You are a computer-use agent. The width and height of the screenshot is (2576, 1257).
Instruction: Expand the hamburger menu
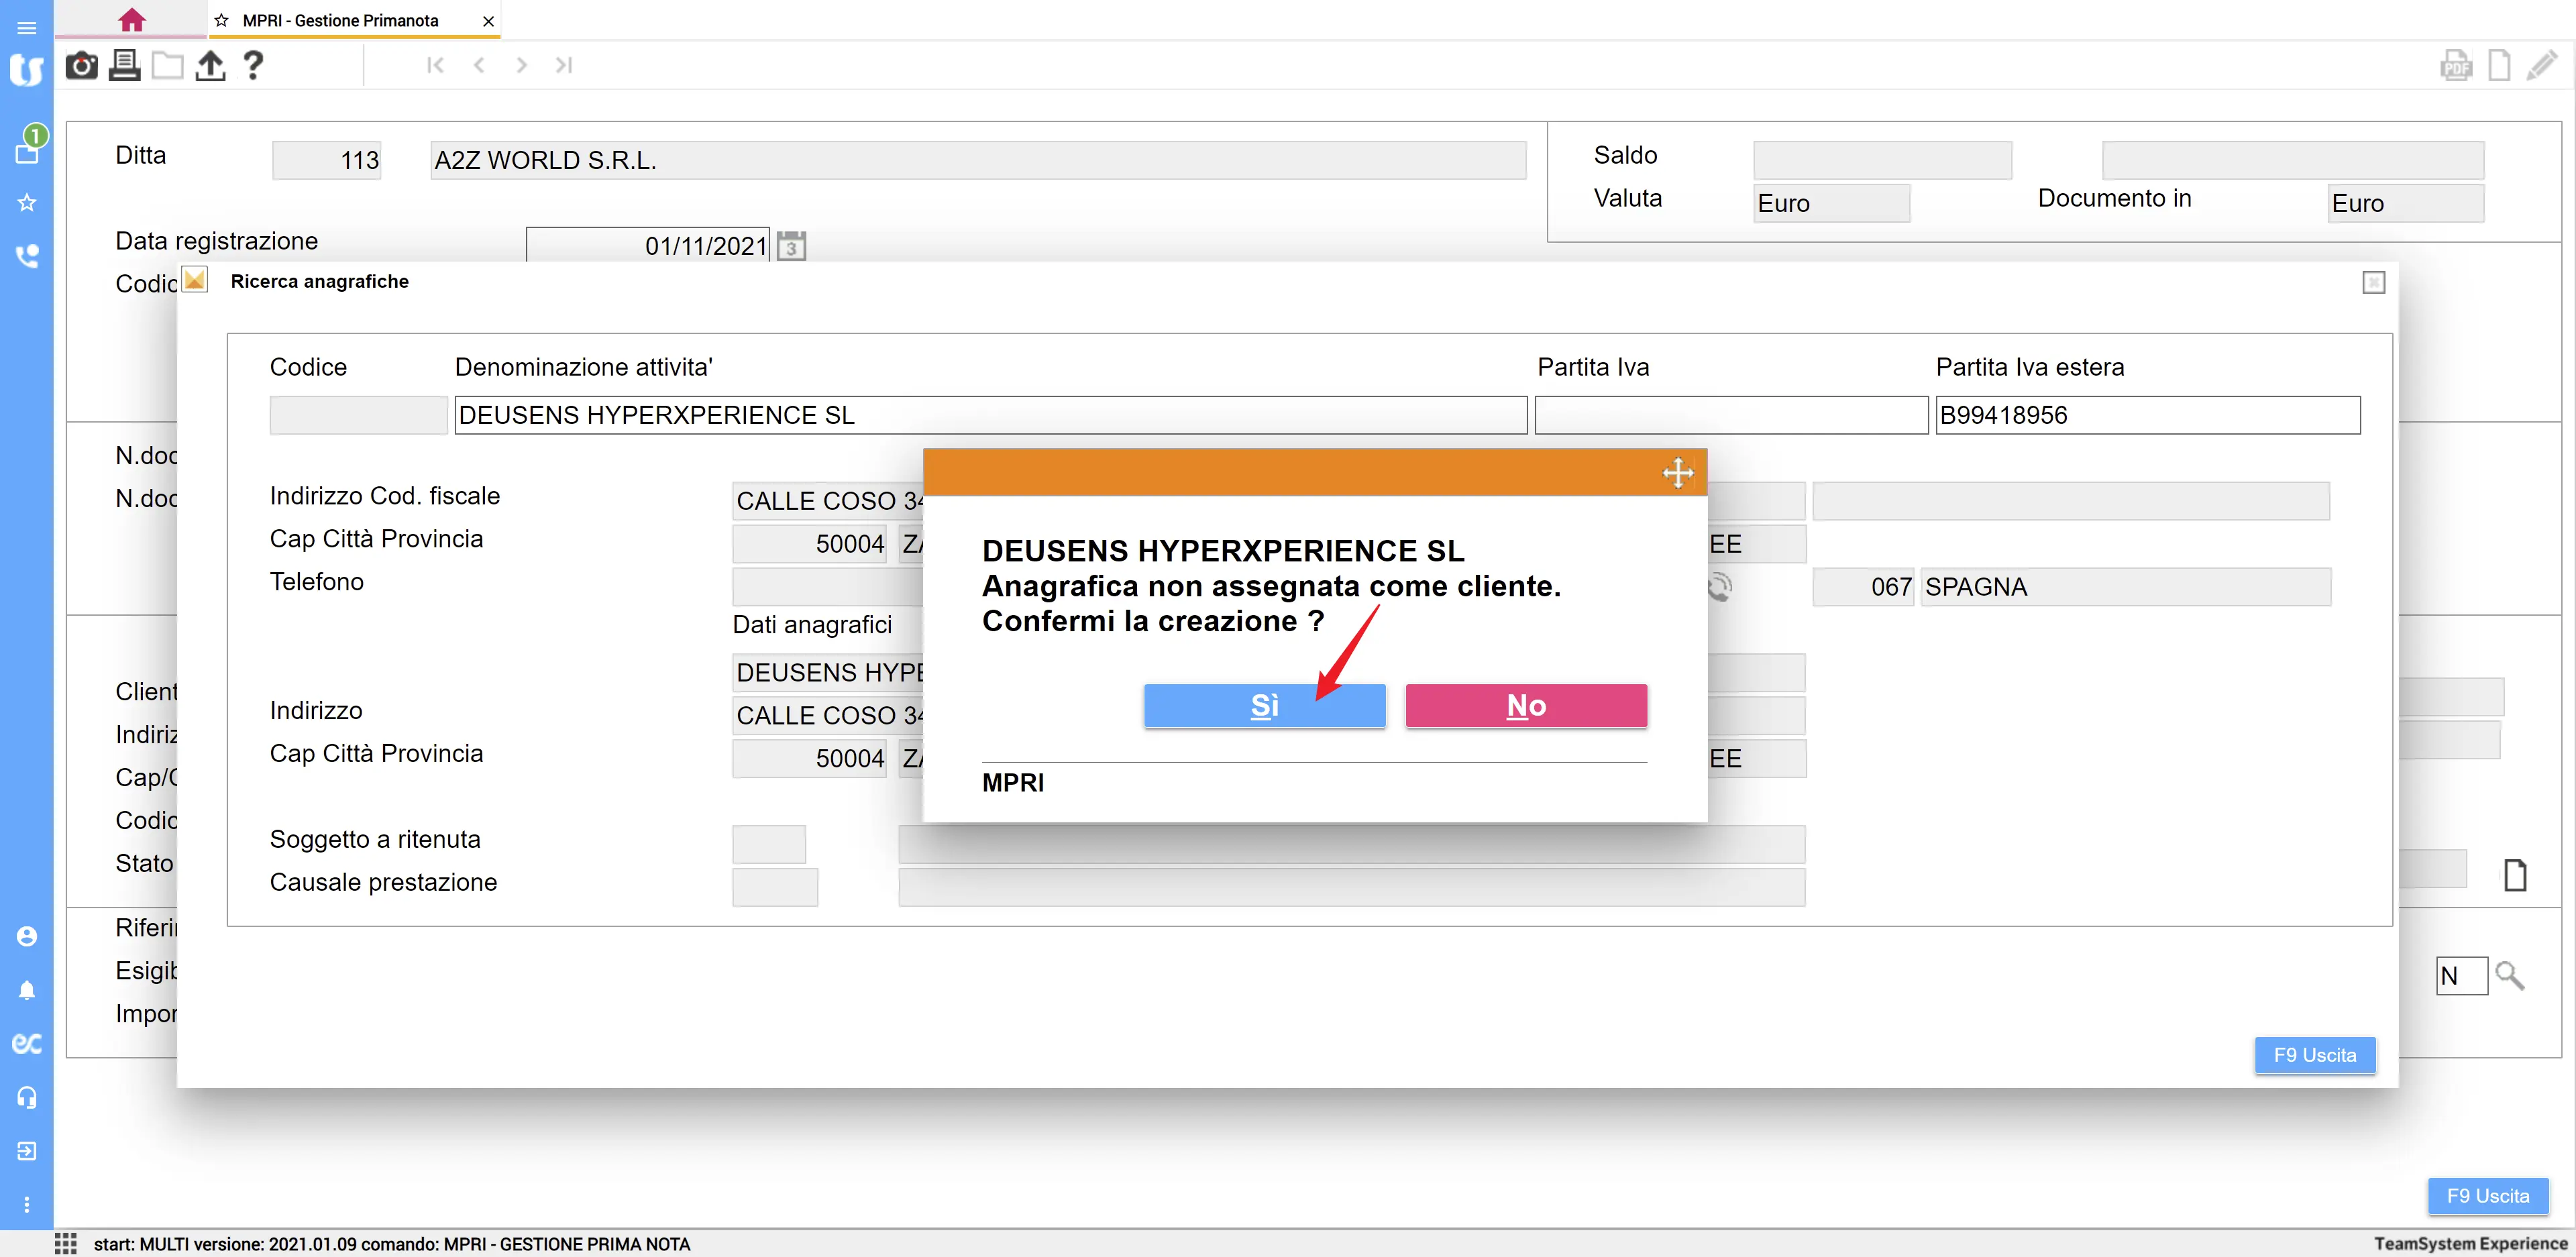point(27,27)
